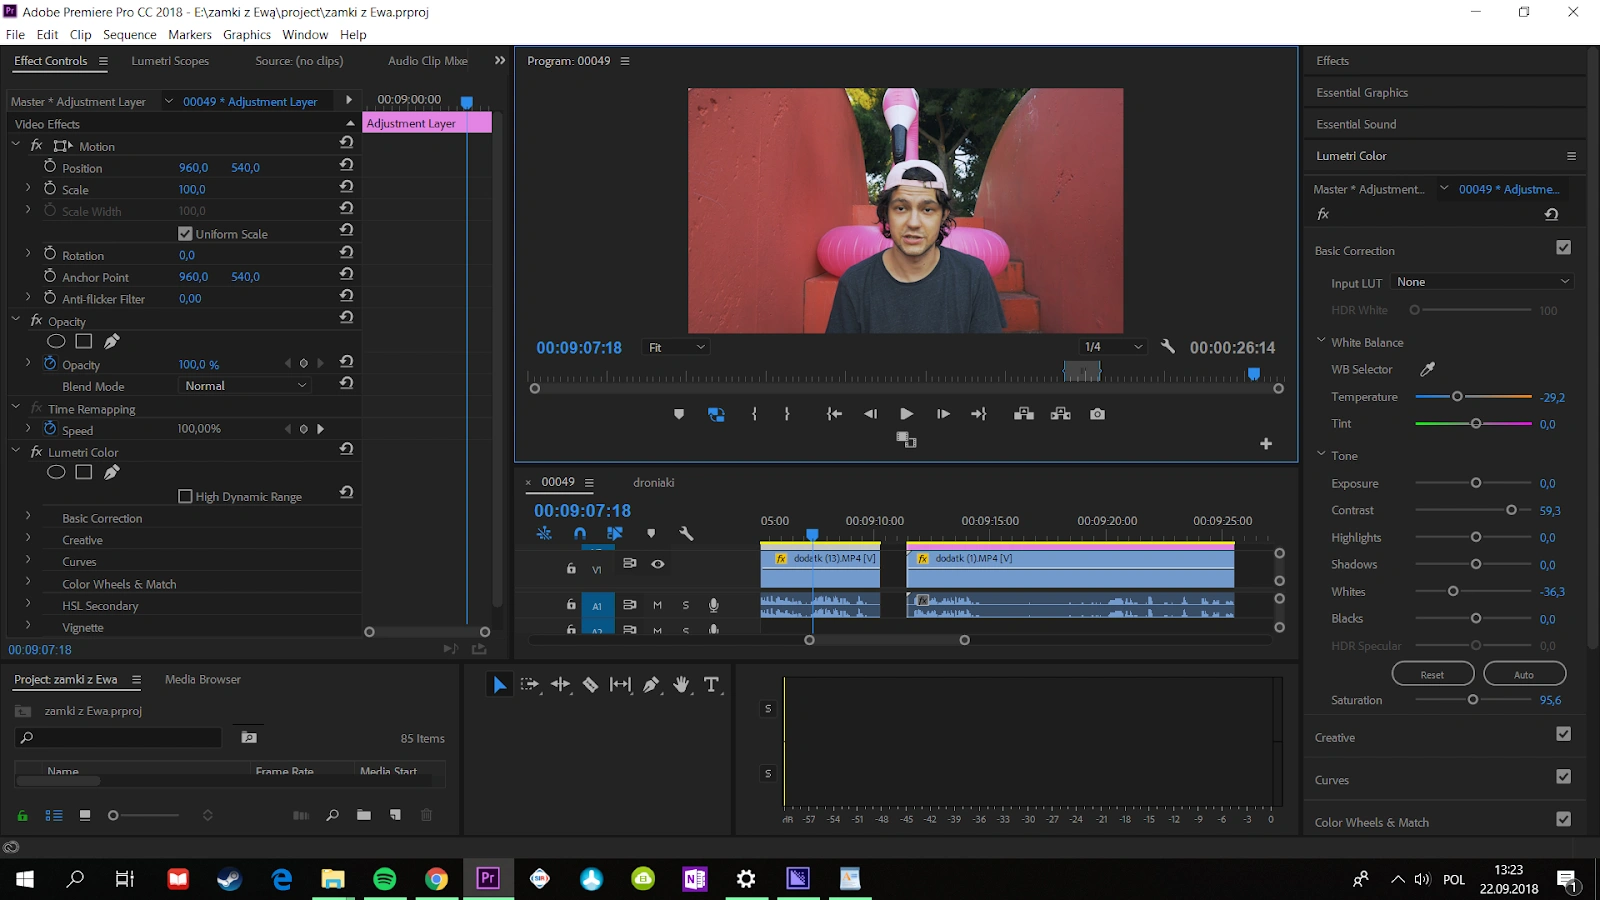The image size is (1600, 900).
Task: Select the Razor tool in tools panel
Action: pos(590,685)
